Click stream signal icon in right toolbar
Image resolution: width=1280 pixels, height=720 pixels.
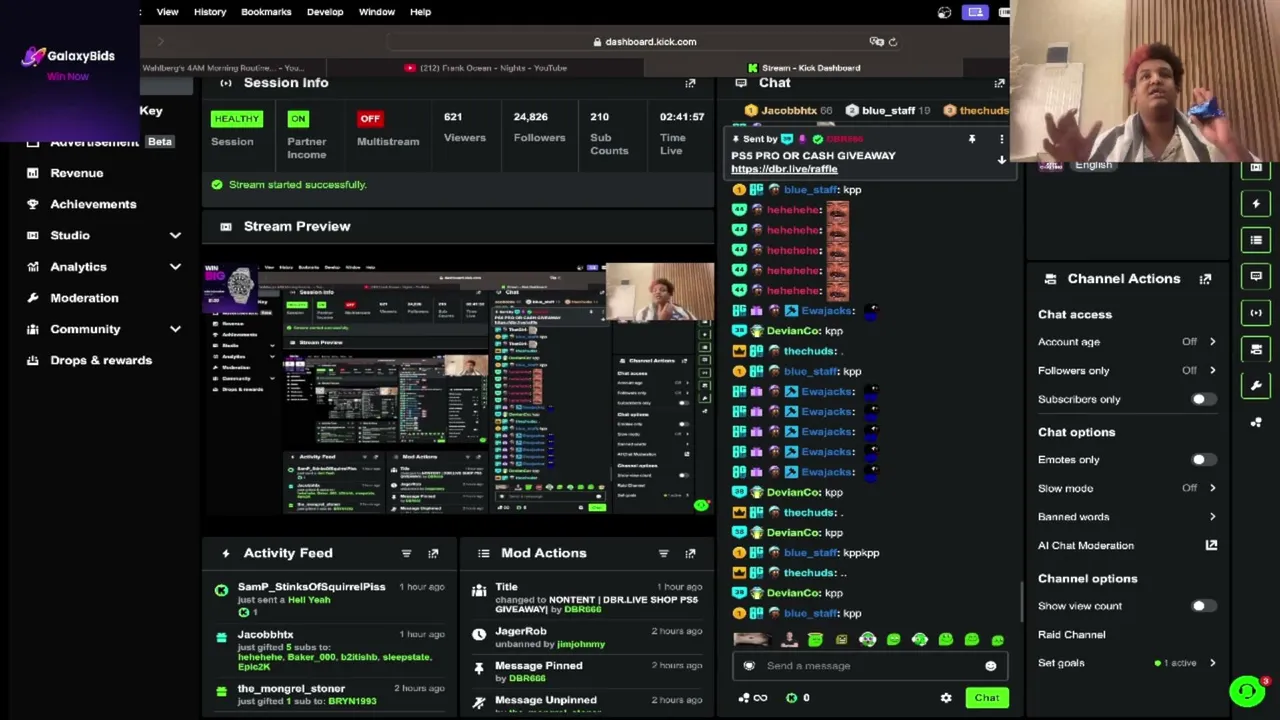1256,313
